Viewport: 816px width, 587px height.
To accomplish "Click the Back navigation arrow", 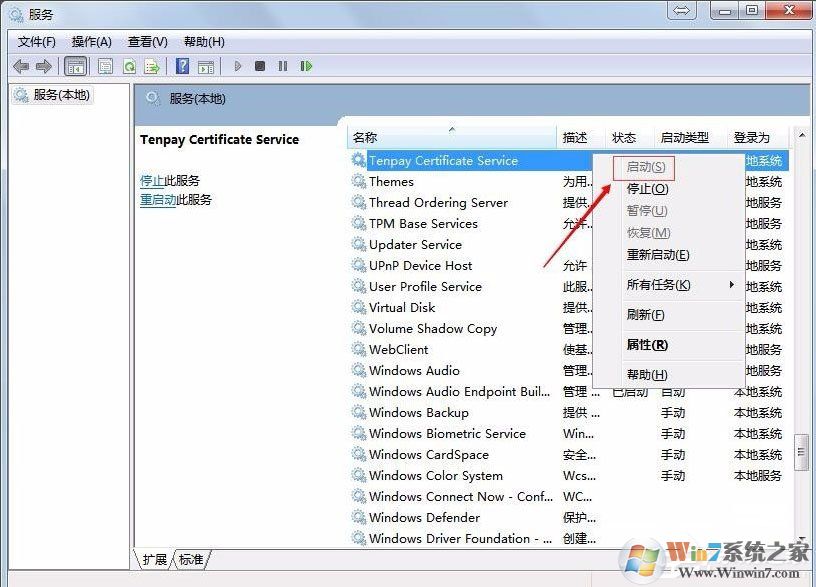I will tap(21, 66).
